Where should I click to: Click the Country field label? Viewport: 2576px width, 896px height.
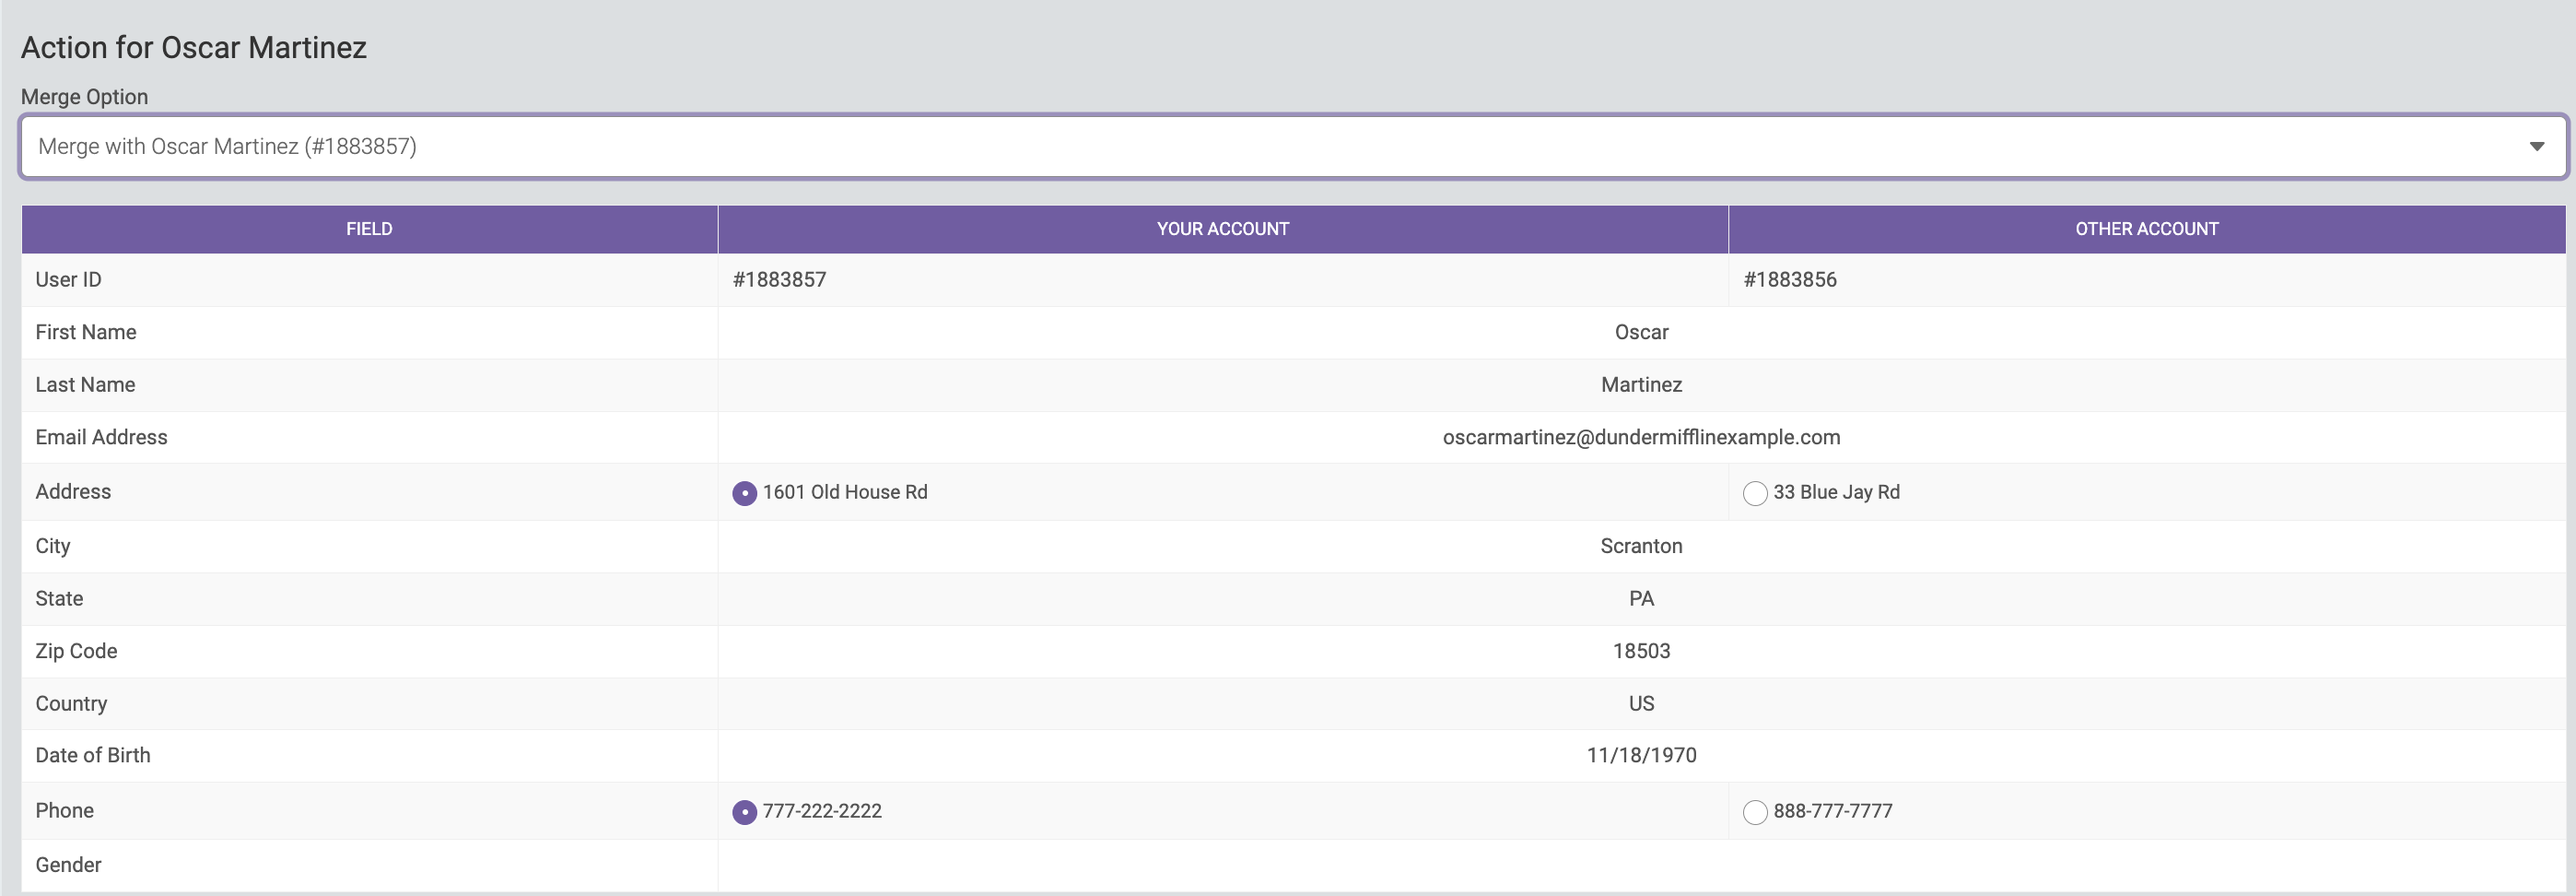point(71,704)
